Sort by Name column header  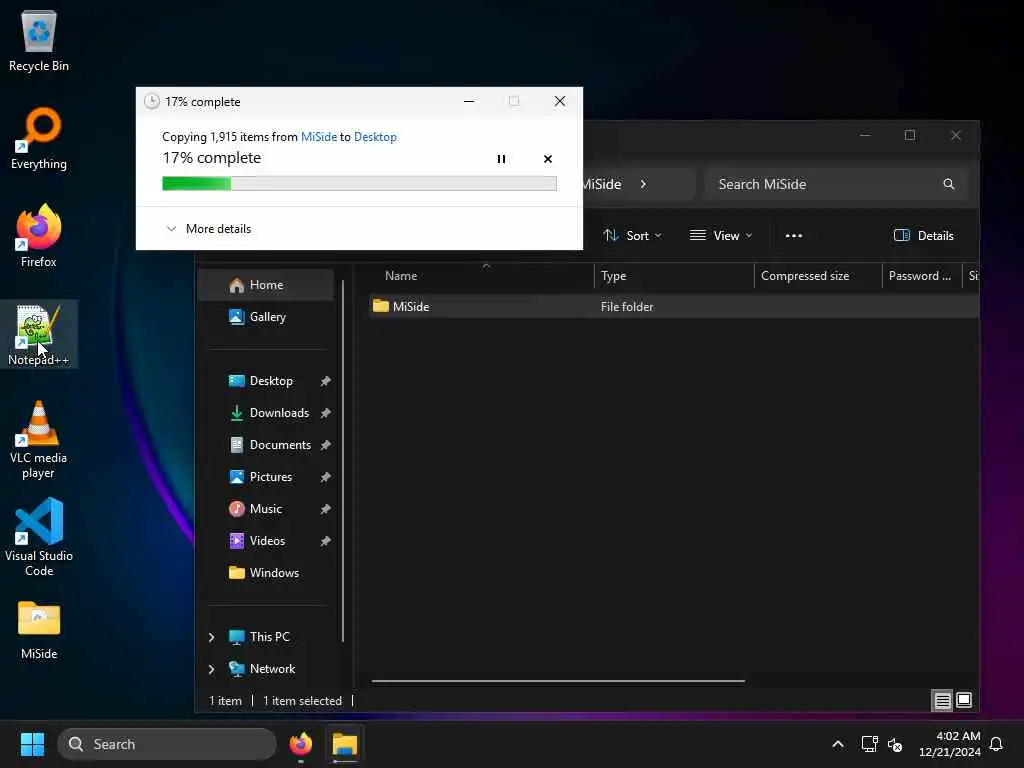[482, 276]
